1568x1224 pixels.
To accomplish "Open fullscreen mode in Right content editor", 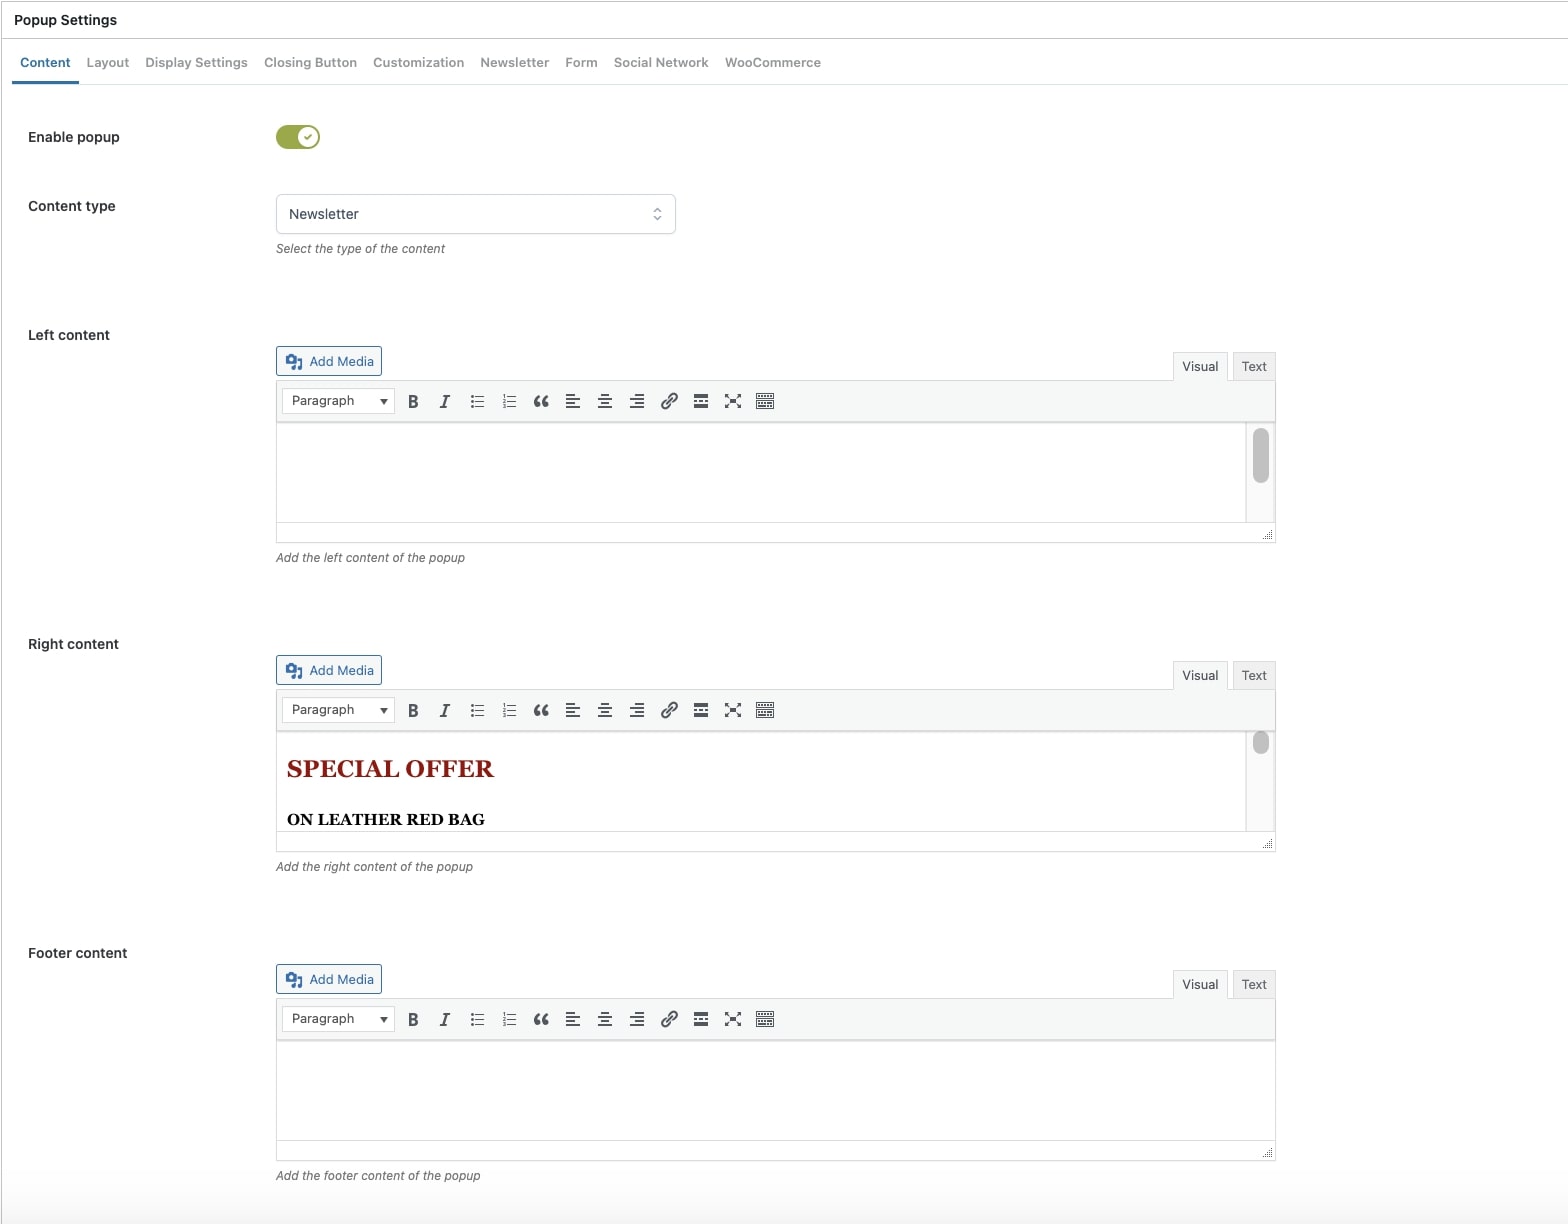I will [x=733, y=710].
